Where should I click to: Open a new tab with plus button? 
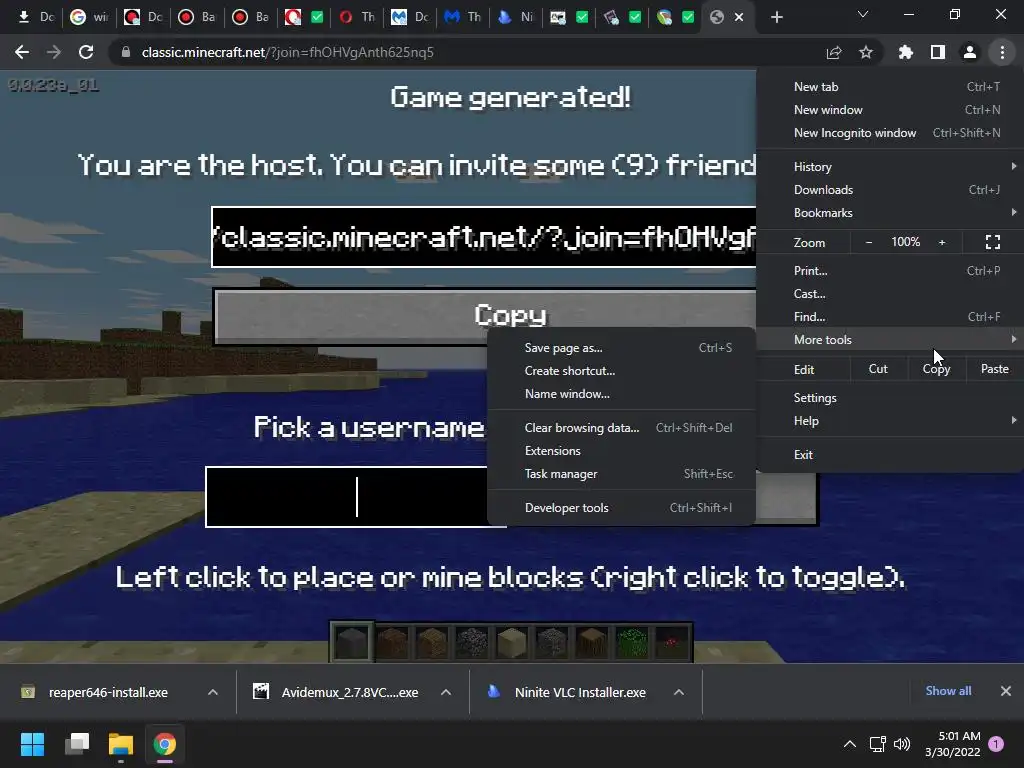776,17
